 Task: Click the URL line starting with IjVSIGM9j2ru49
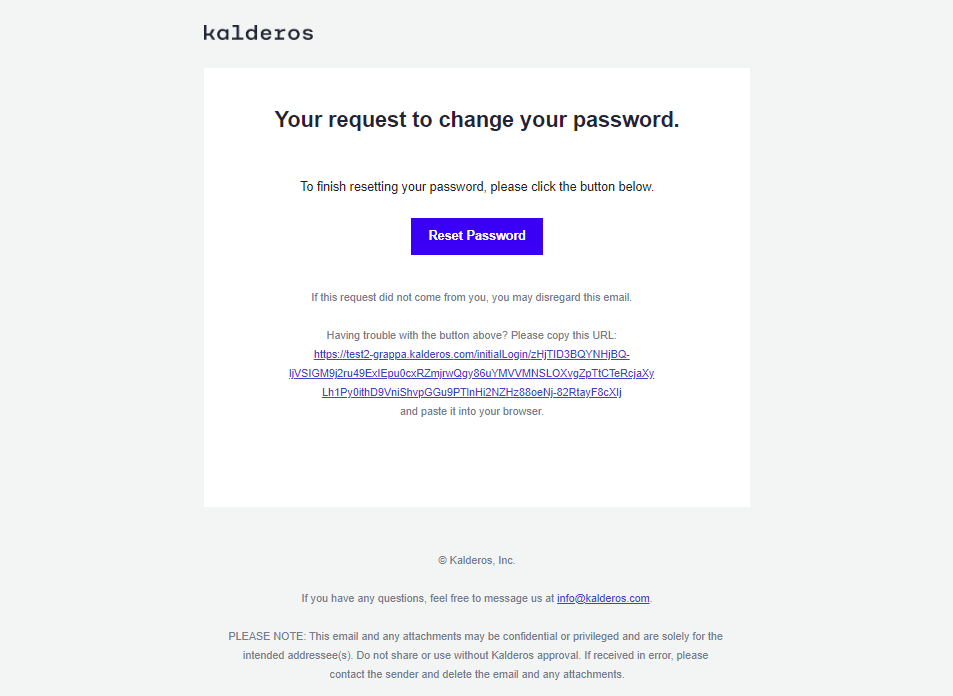472,373
